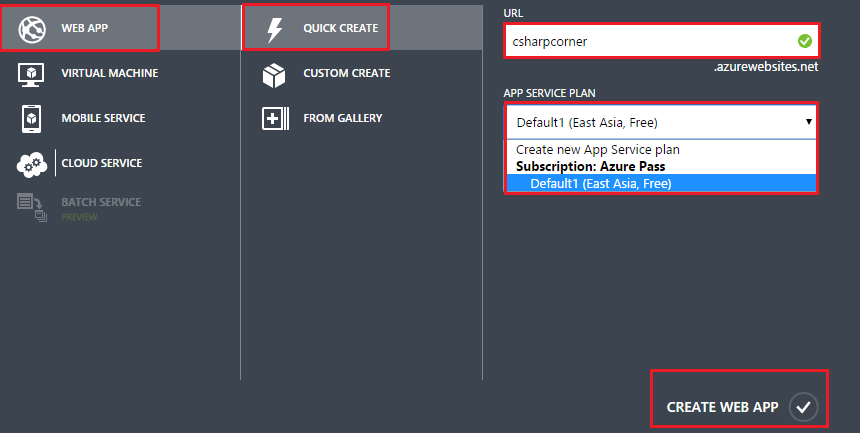Click the Virtual Machine monitor icon
Screen dimensions: 860x433
pos(30,74)
